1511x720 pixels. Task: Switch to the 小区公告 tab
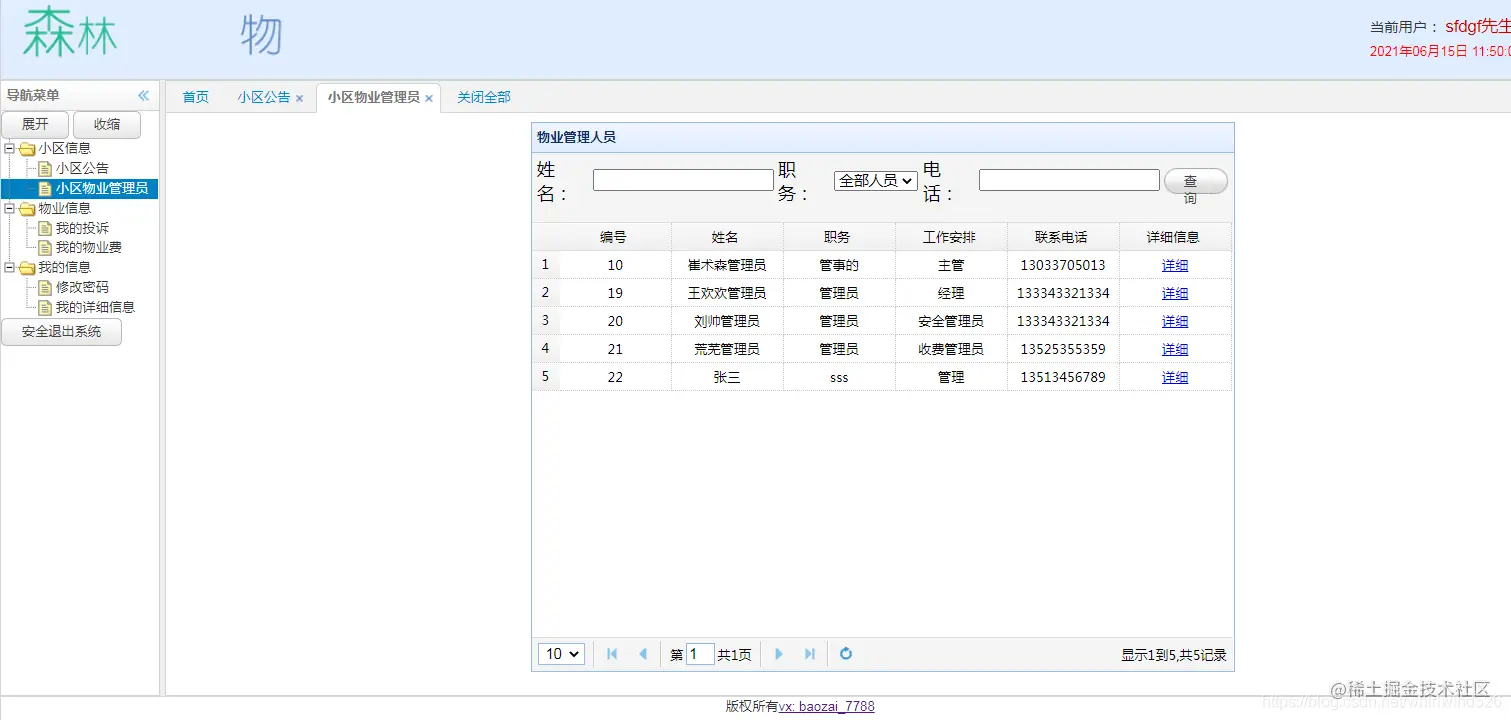pyautogui.click(x=264, y=97)
